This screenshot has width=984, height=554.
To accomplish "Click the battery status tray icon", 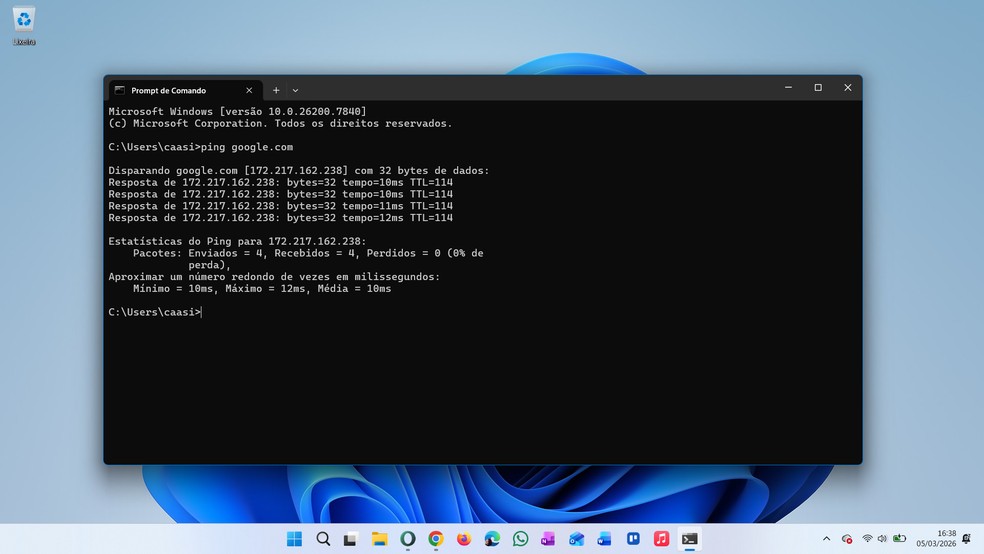I will pyautogui.click(x=899, y=539).
